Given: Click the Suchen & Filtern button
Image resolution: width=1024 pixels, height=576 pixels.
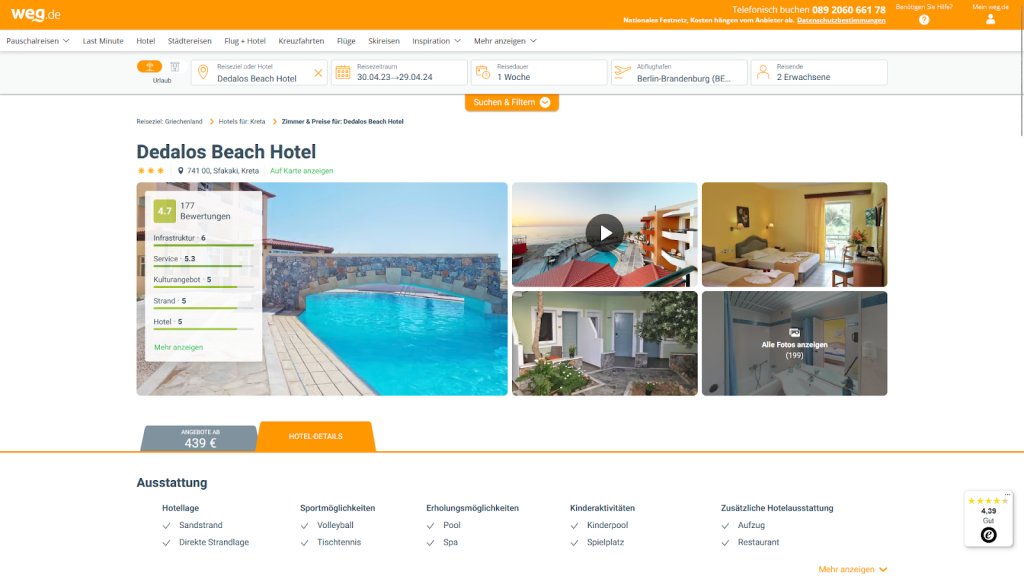Looking at the screenshot, I should [511, 103].
